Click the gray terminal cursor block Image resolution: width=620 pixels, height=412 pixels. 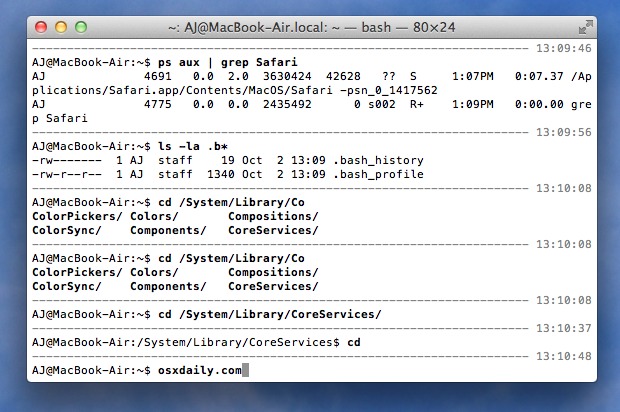pos(246,370)
